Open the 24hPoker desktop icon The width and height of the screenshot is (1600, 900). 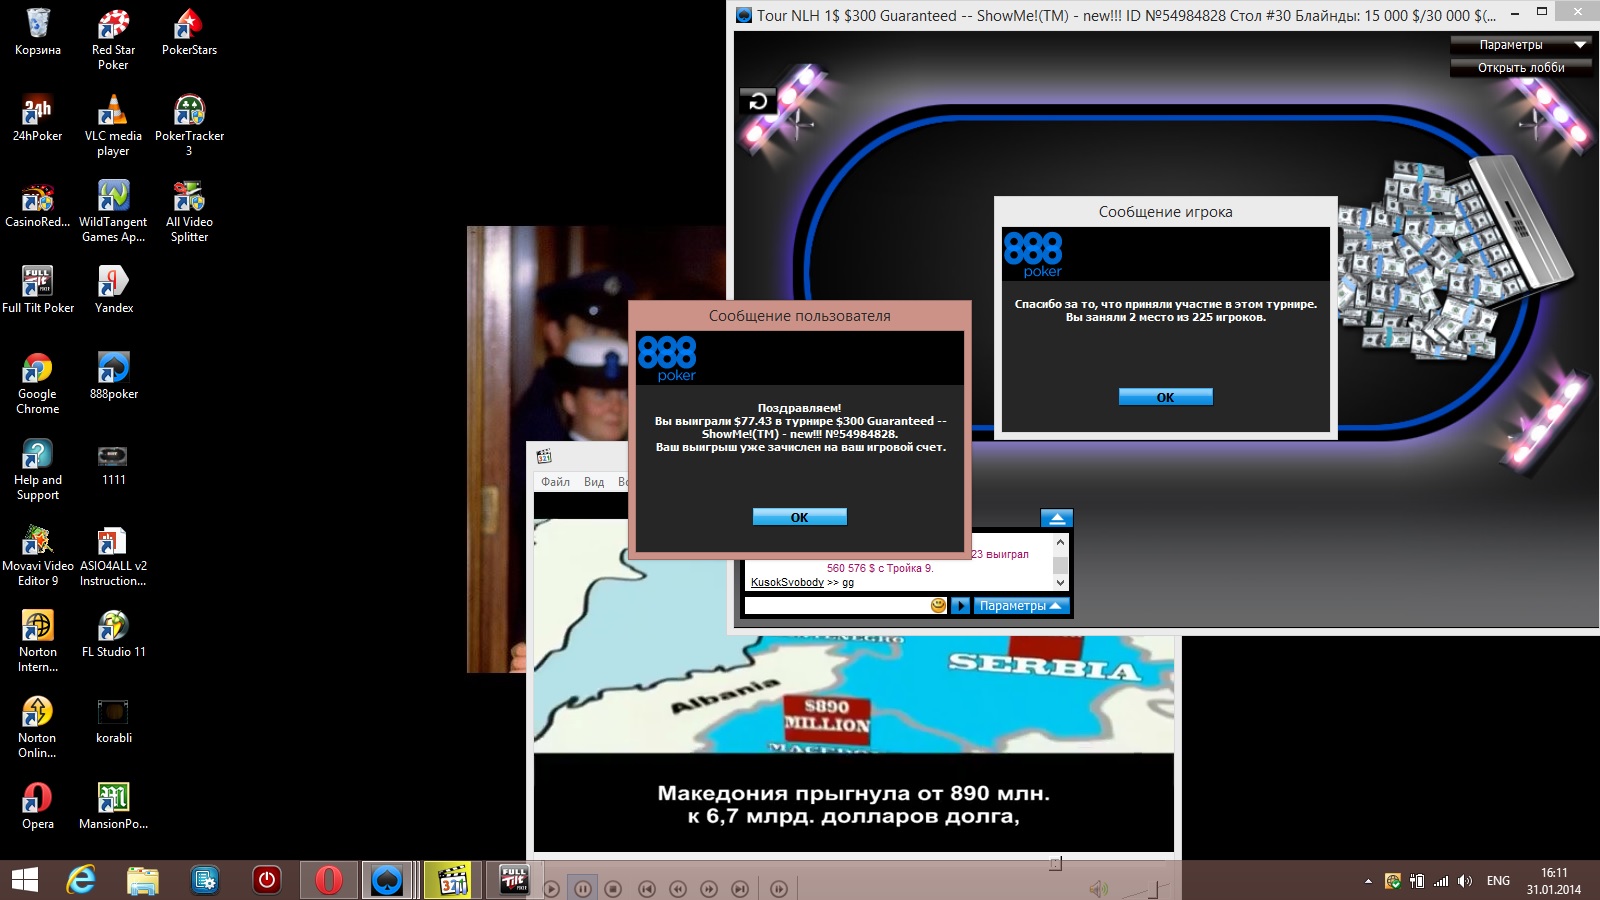[x=38, y=118]
